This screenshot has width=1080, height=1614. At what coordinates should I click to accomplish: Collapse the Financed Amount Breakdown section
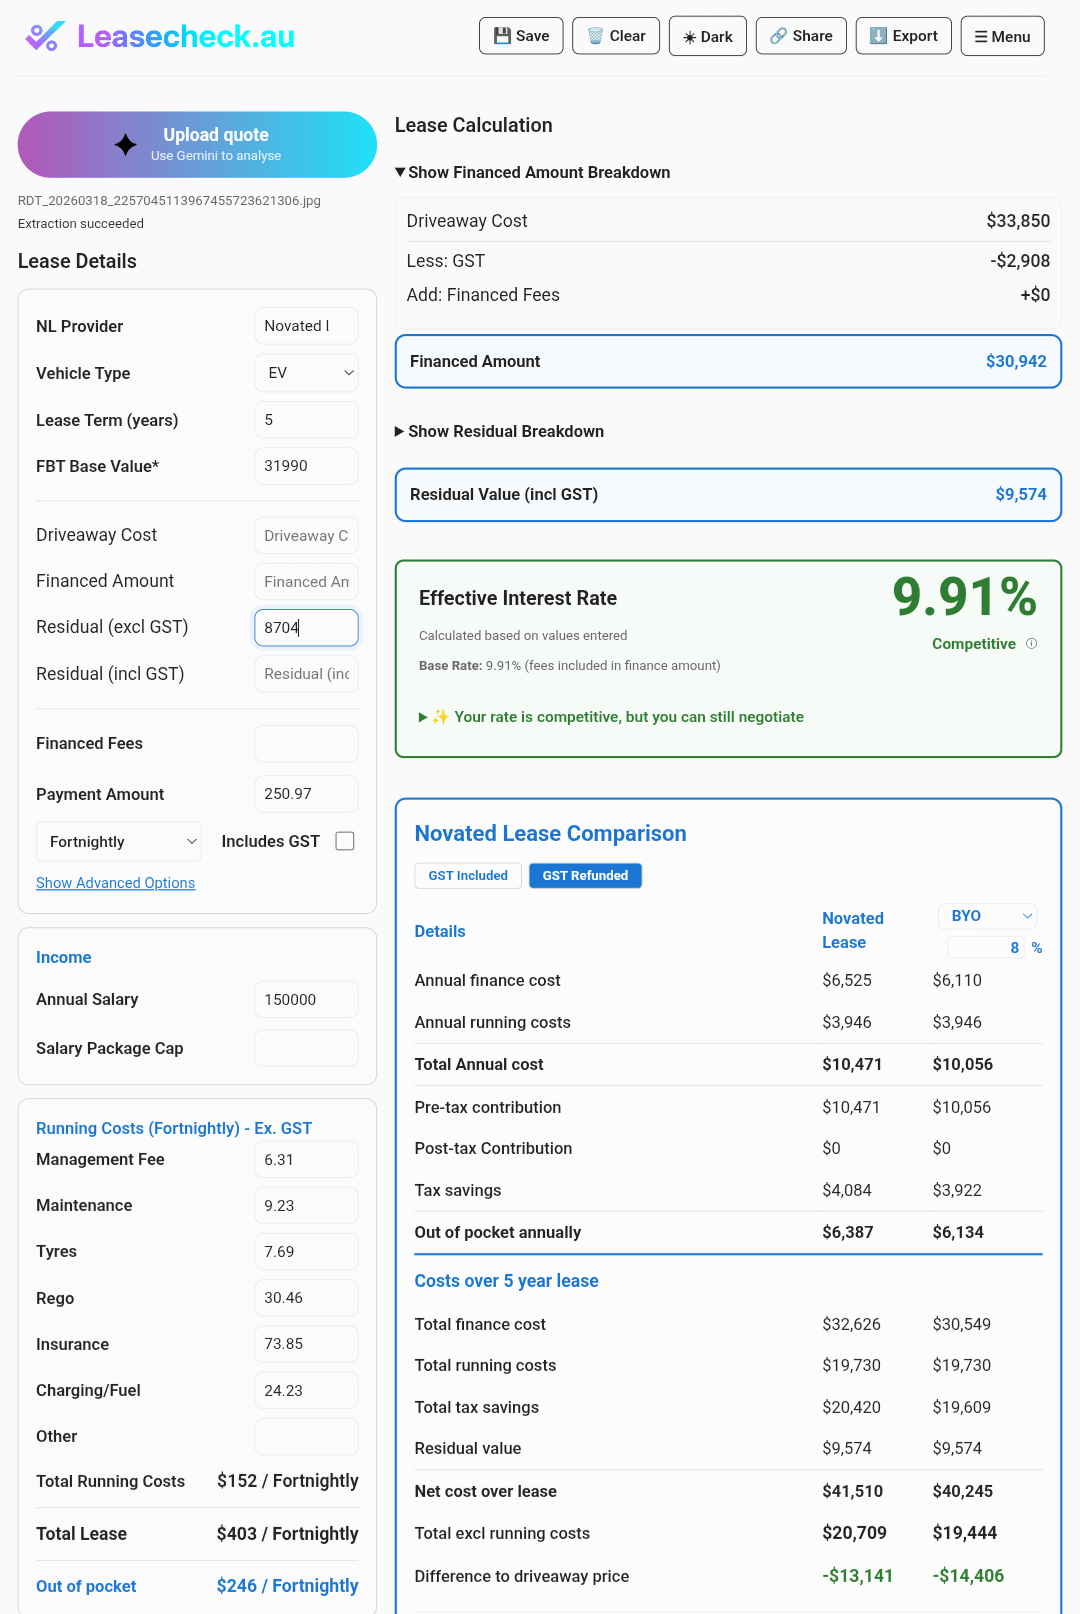533,172
